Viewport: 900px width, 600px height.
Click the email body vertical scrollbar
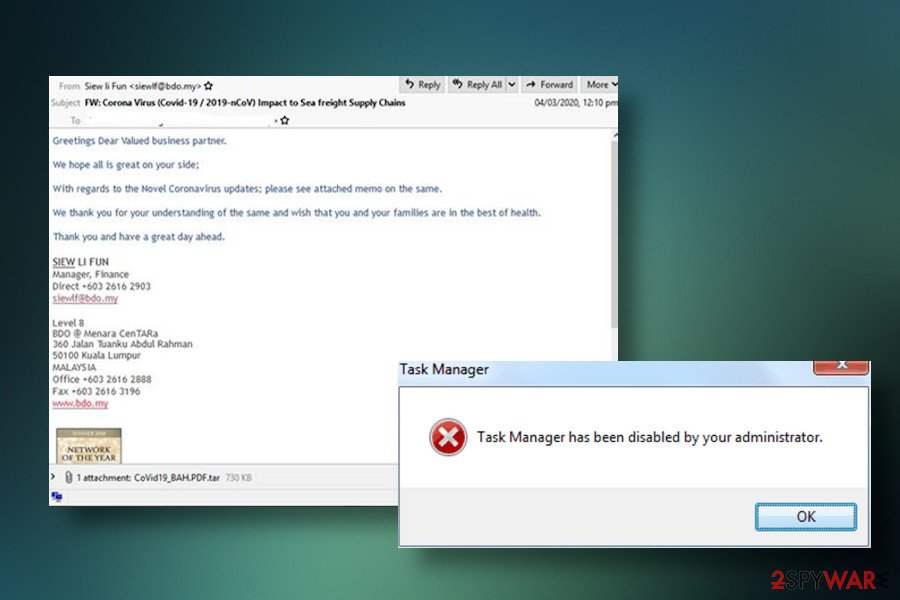click(614, 233)
